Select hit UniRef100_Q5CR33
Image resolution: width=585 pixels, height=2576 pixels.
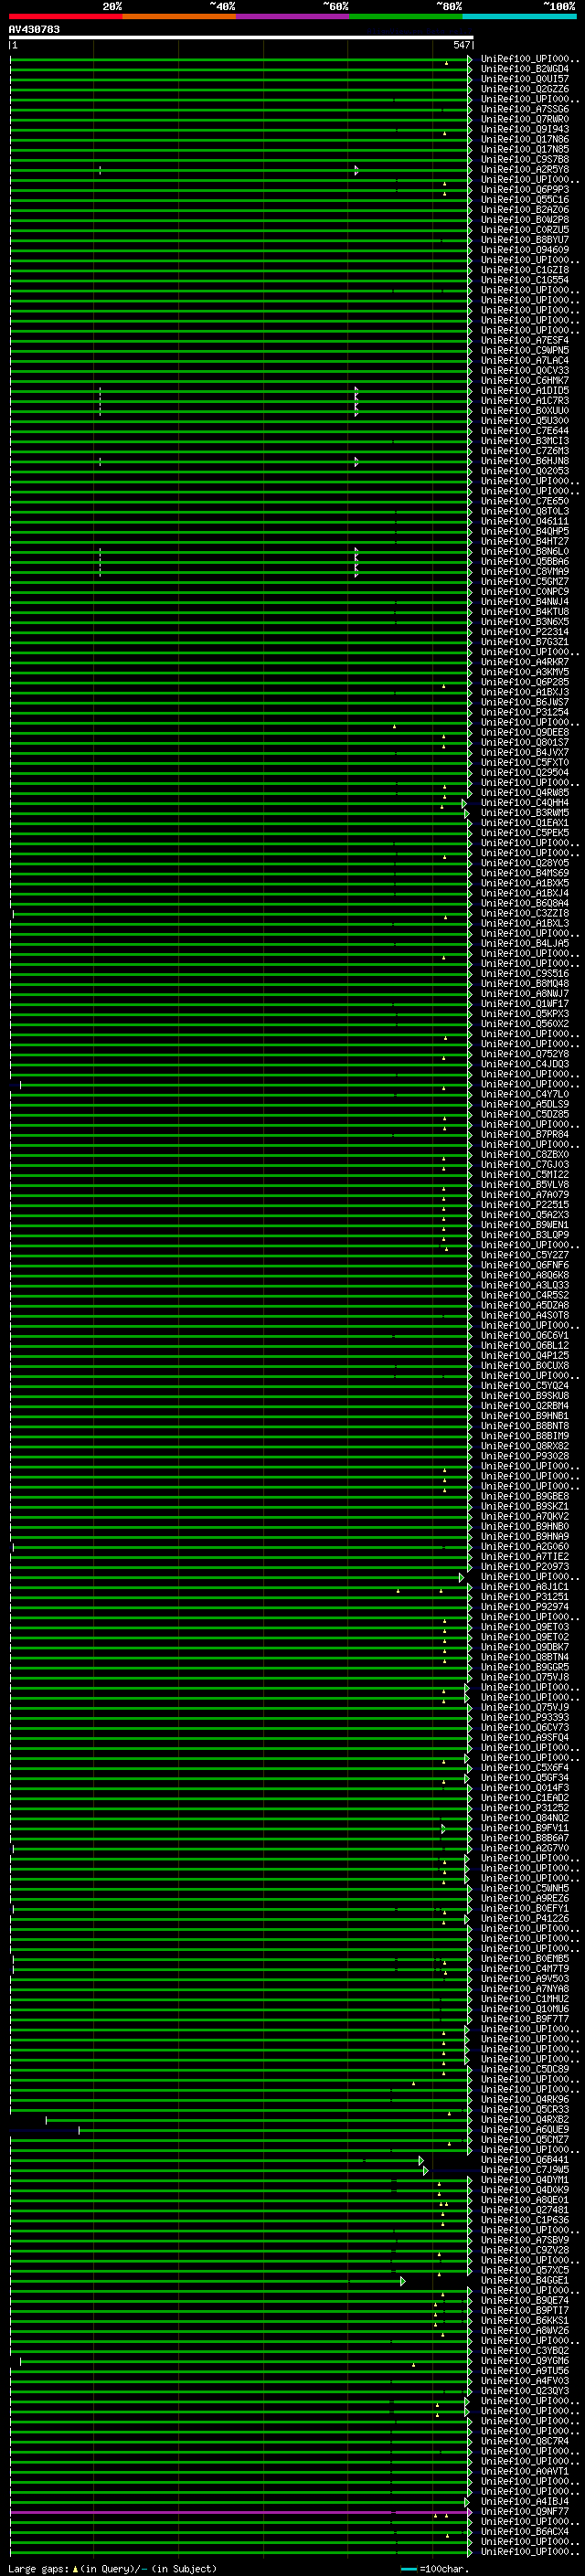[x=524, y=2109]
